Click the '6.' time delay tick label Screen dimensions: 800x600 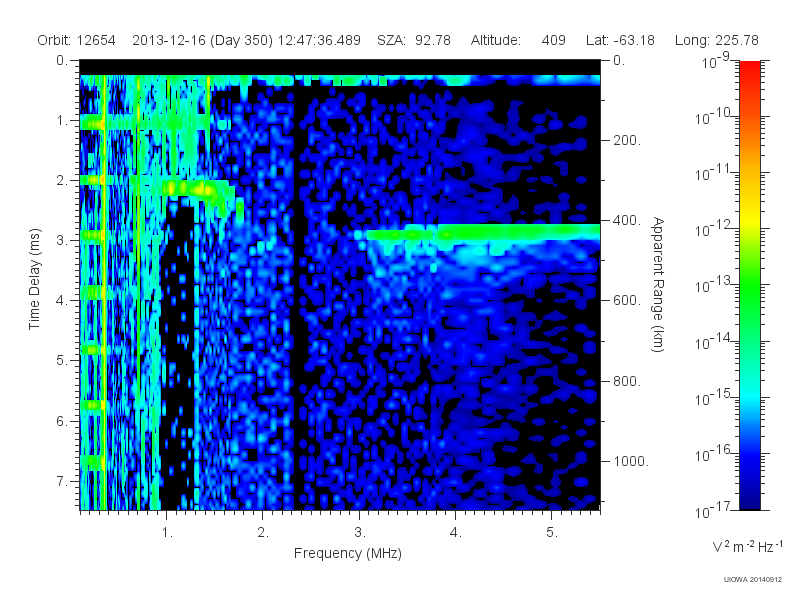tap(62, 421)
